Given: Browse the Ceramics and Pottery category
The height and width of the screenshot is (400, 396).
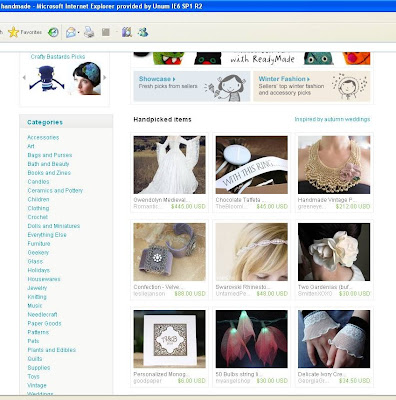Looking at the screenshot, I should 55,191.
